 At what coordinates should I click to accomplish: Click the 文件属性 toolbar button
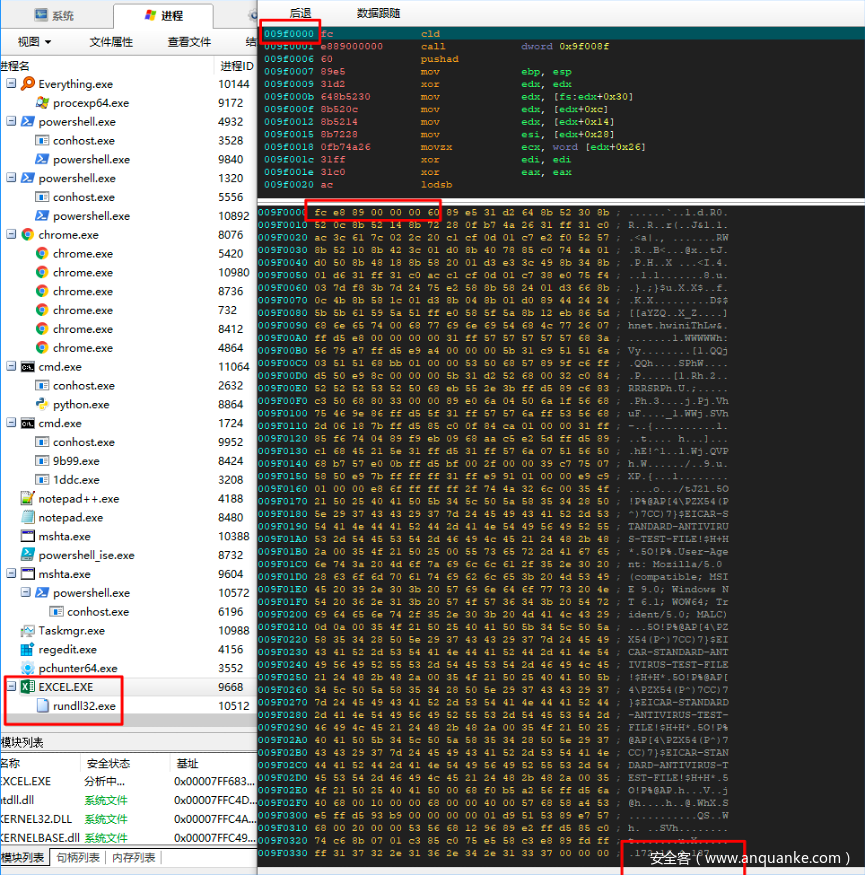[x=111, y=42]
